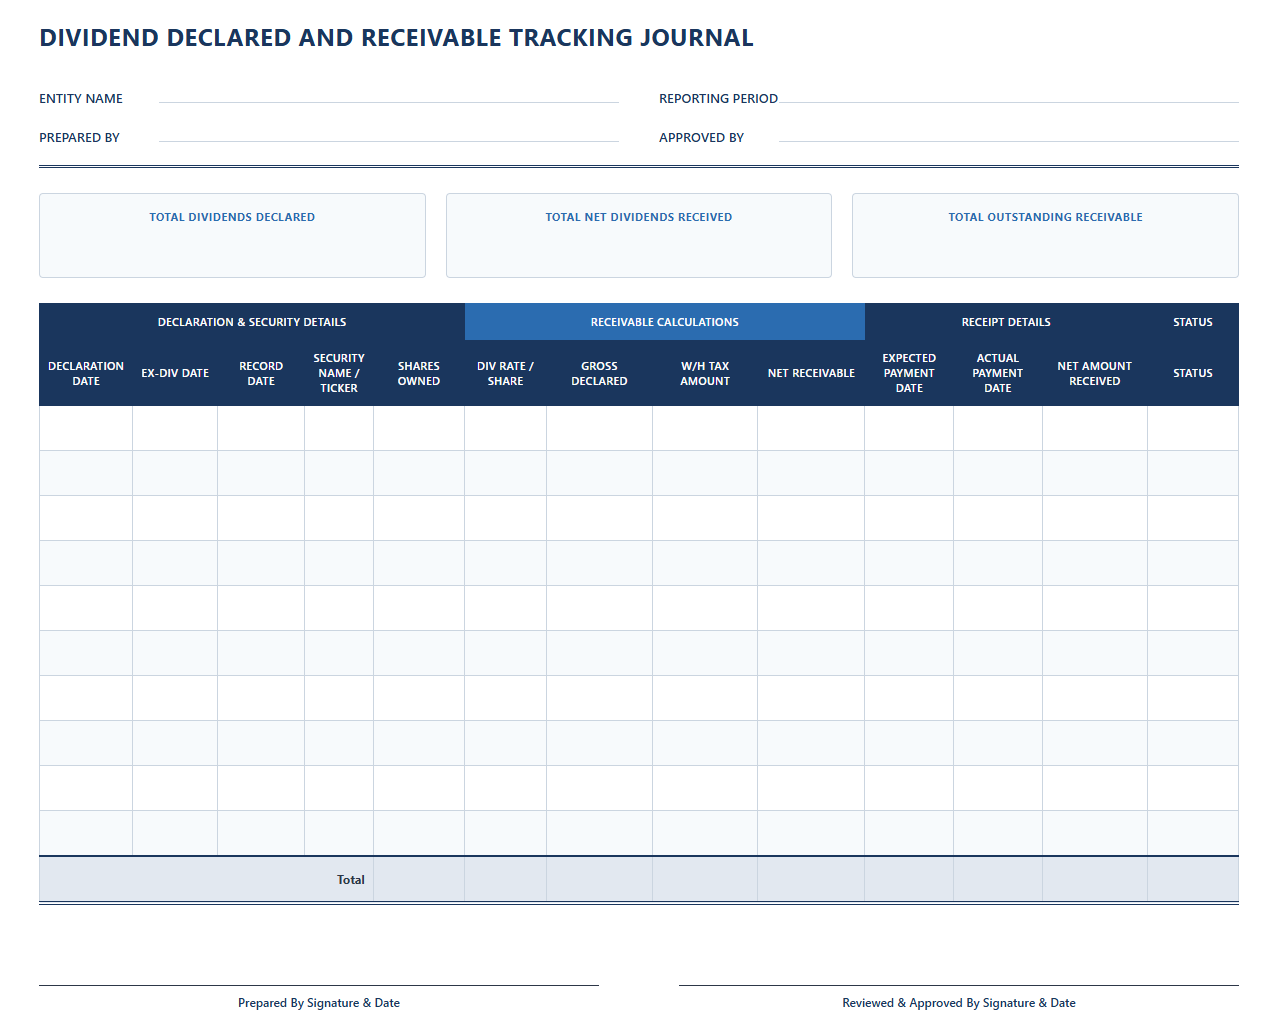1278x1030 pixels.
Task: Click the DIV RATE / SHARE column header
Action: tap(506, 373)
